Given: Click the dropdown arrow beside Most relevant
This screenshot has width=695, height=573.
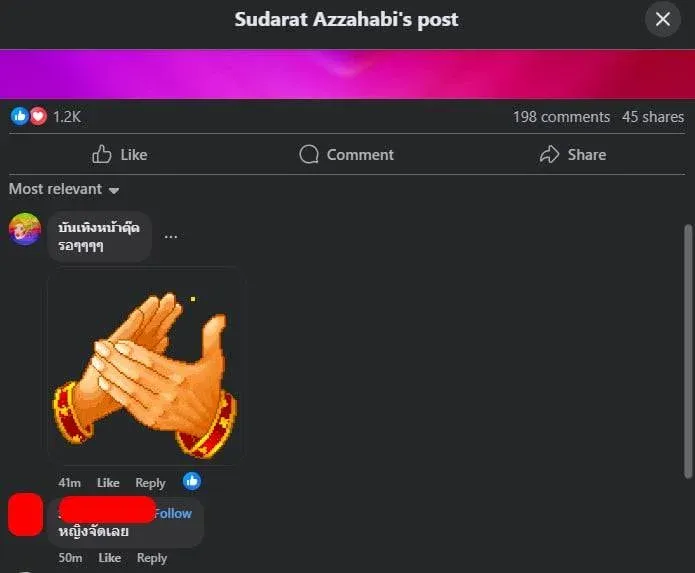Looking at the screenshot, I should pyautogui.click(x=114, y=191).
